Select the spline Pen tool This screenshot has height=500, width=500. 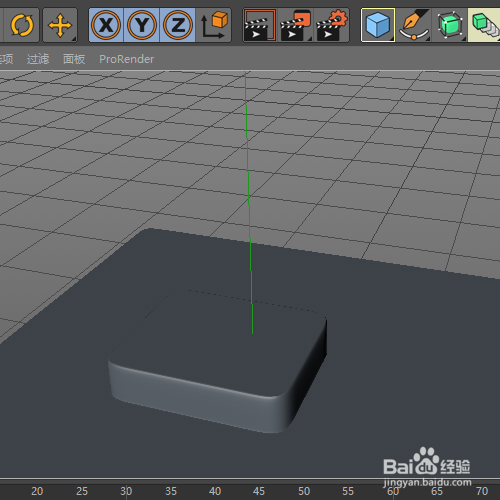(x=414, y=25)
